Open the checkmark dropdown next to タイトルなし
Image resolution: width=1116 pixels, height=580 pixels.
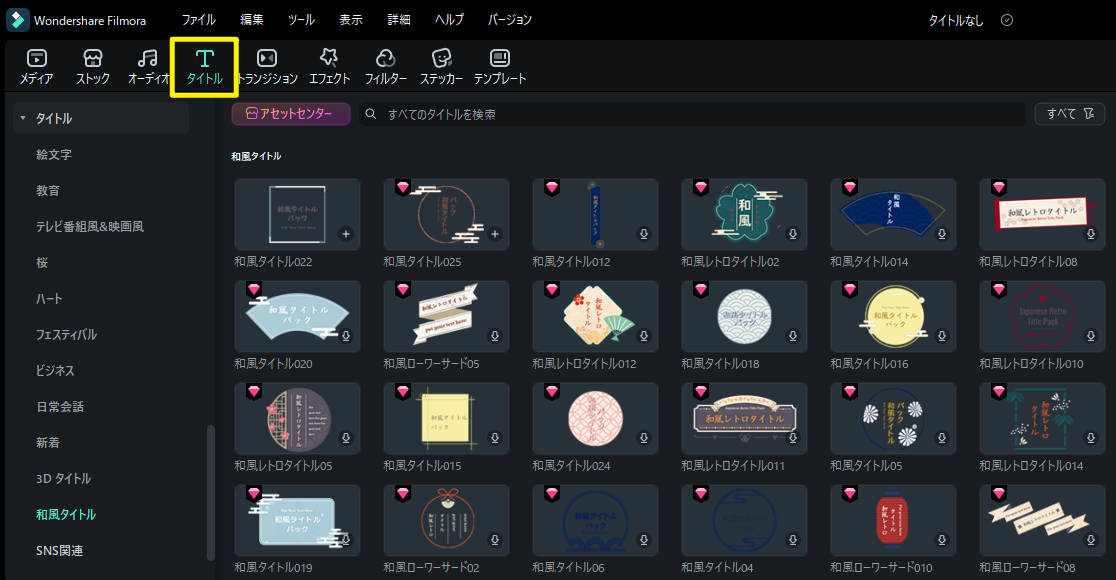pos(1007,19)
